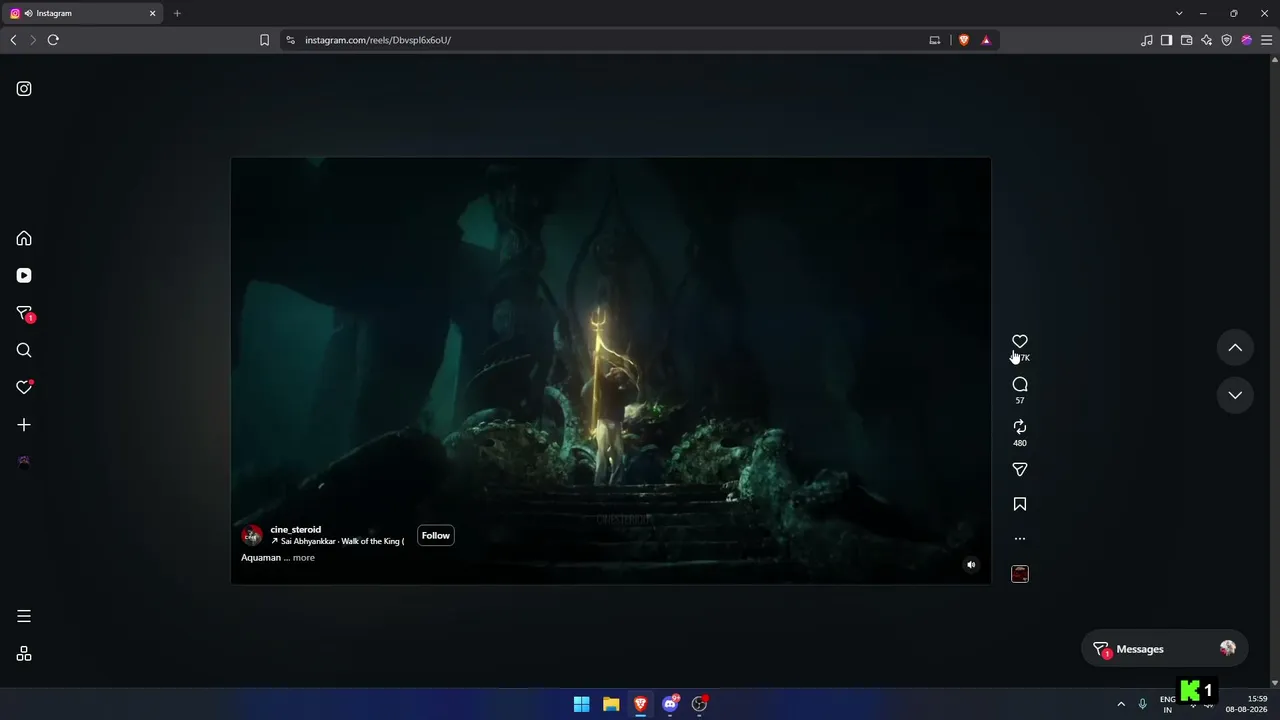Show hidden system tray icons
This screenshot has height=720, width=1280.
pyautogui.click(x=1121, y=704)
